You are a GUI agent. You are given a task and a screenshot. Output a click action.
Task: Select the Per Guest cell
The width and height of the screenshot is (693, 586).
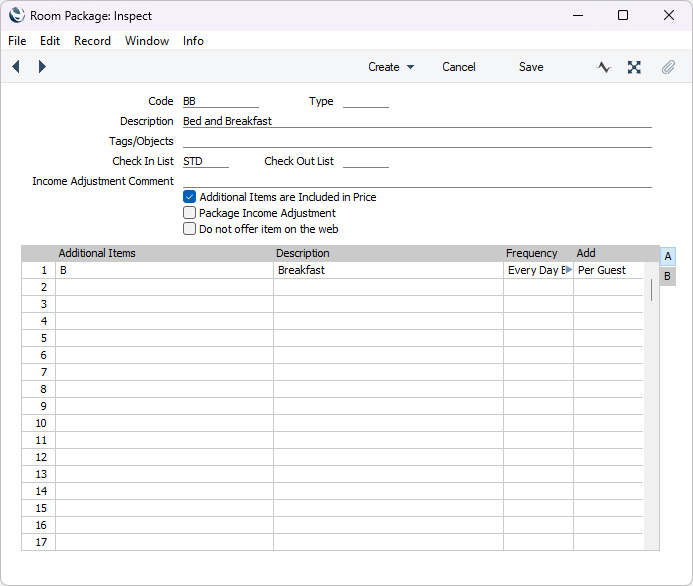pos(609,270)
